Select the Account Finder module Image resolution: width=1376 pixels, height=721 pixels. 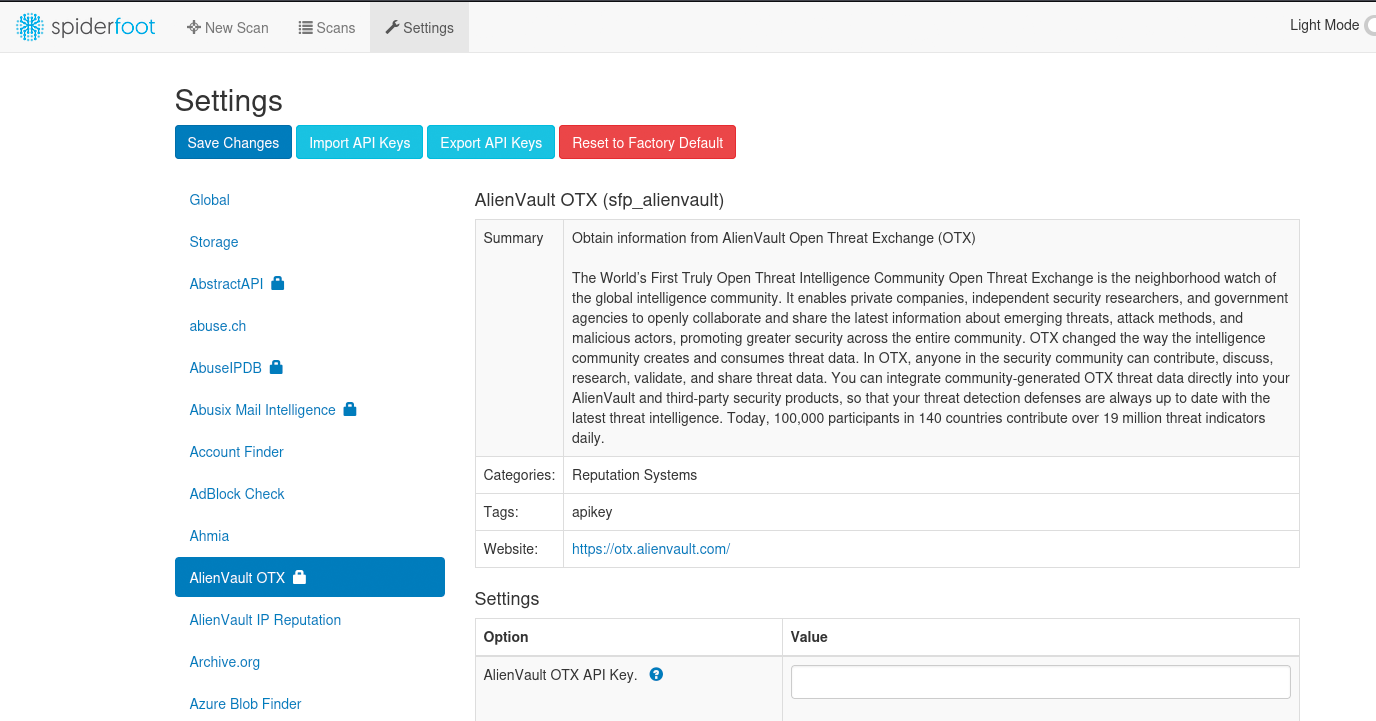[310, 452]
